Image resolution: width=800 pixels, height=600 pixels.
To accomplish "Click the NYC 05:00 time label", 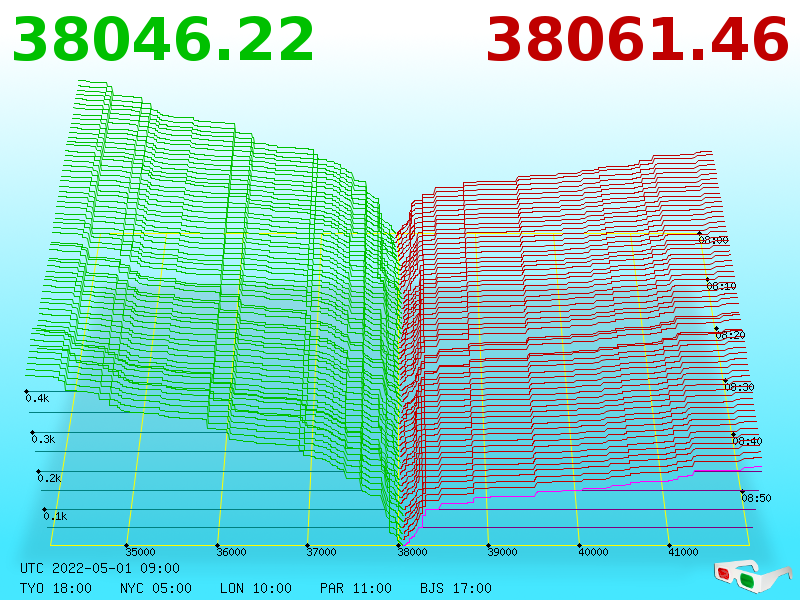I will [156, 588].
